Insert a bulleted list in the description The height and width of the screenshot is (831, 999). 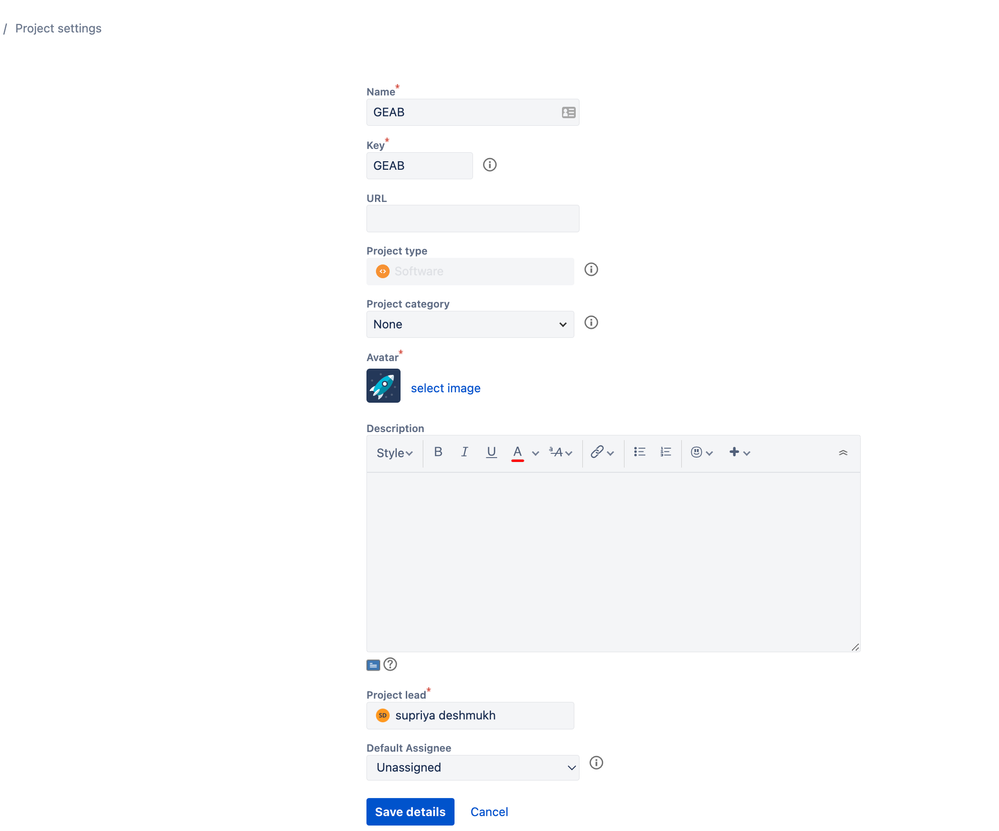[639, 452]
